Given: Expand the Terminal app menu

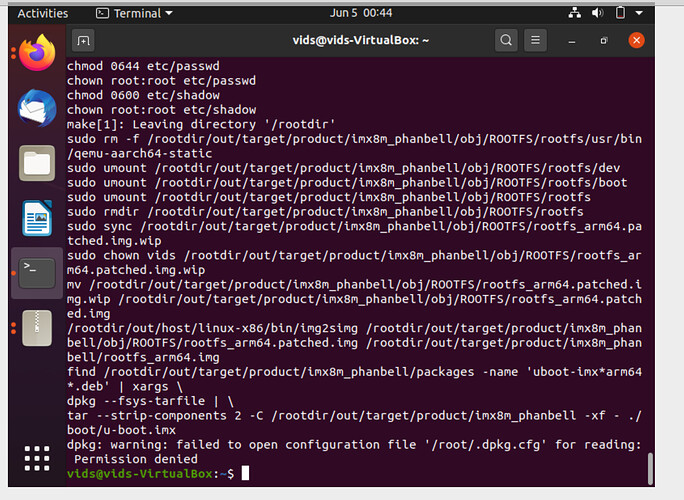Looking at the screenshot, I should pyautogui.click(x=134, y=13).
